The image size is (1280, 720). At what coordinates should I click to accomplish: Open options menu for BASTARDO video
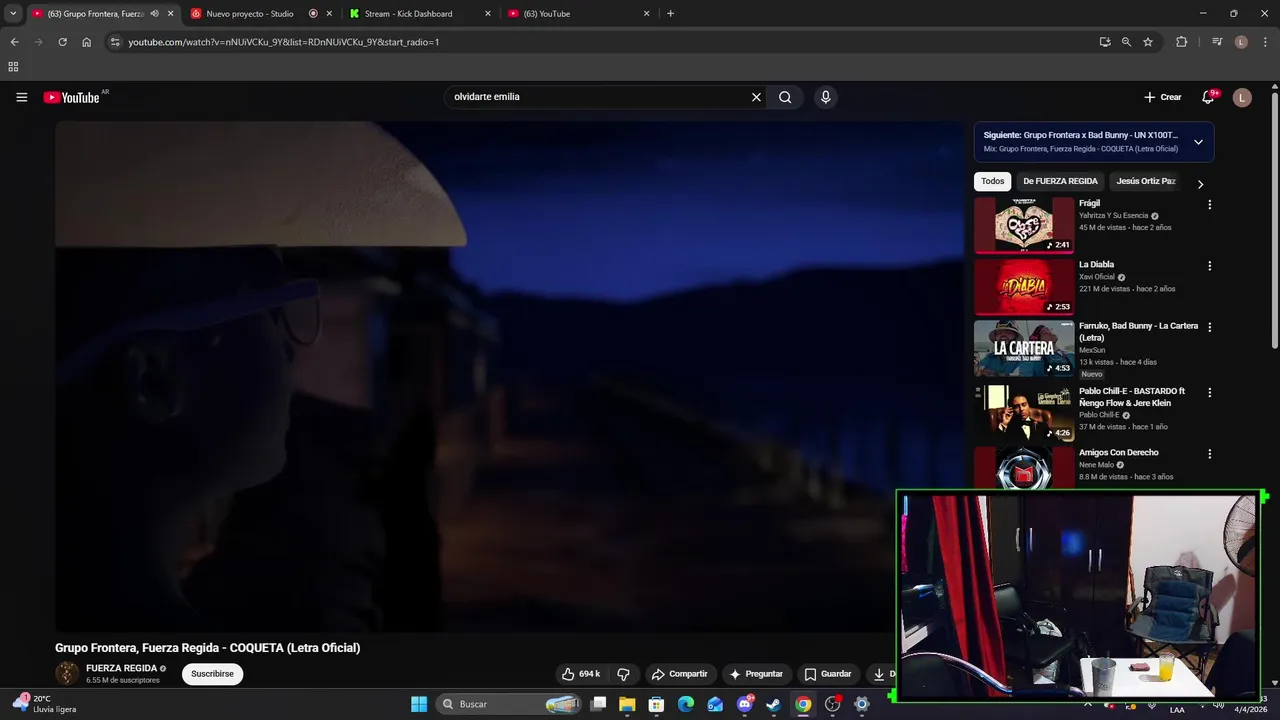(x=1209, y=392)
